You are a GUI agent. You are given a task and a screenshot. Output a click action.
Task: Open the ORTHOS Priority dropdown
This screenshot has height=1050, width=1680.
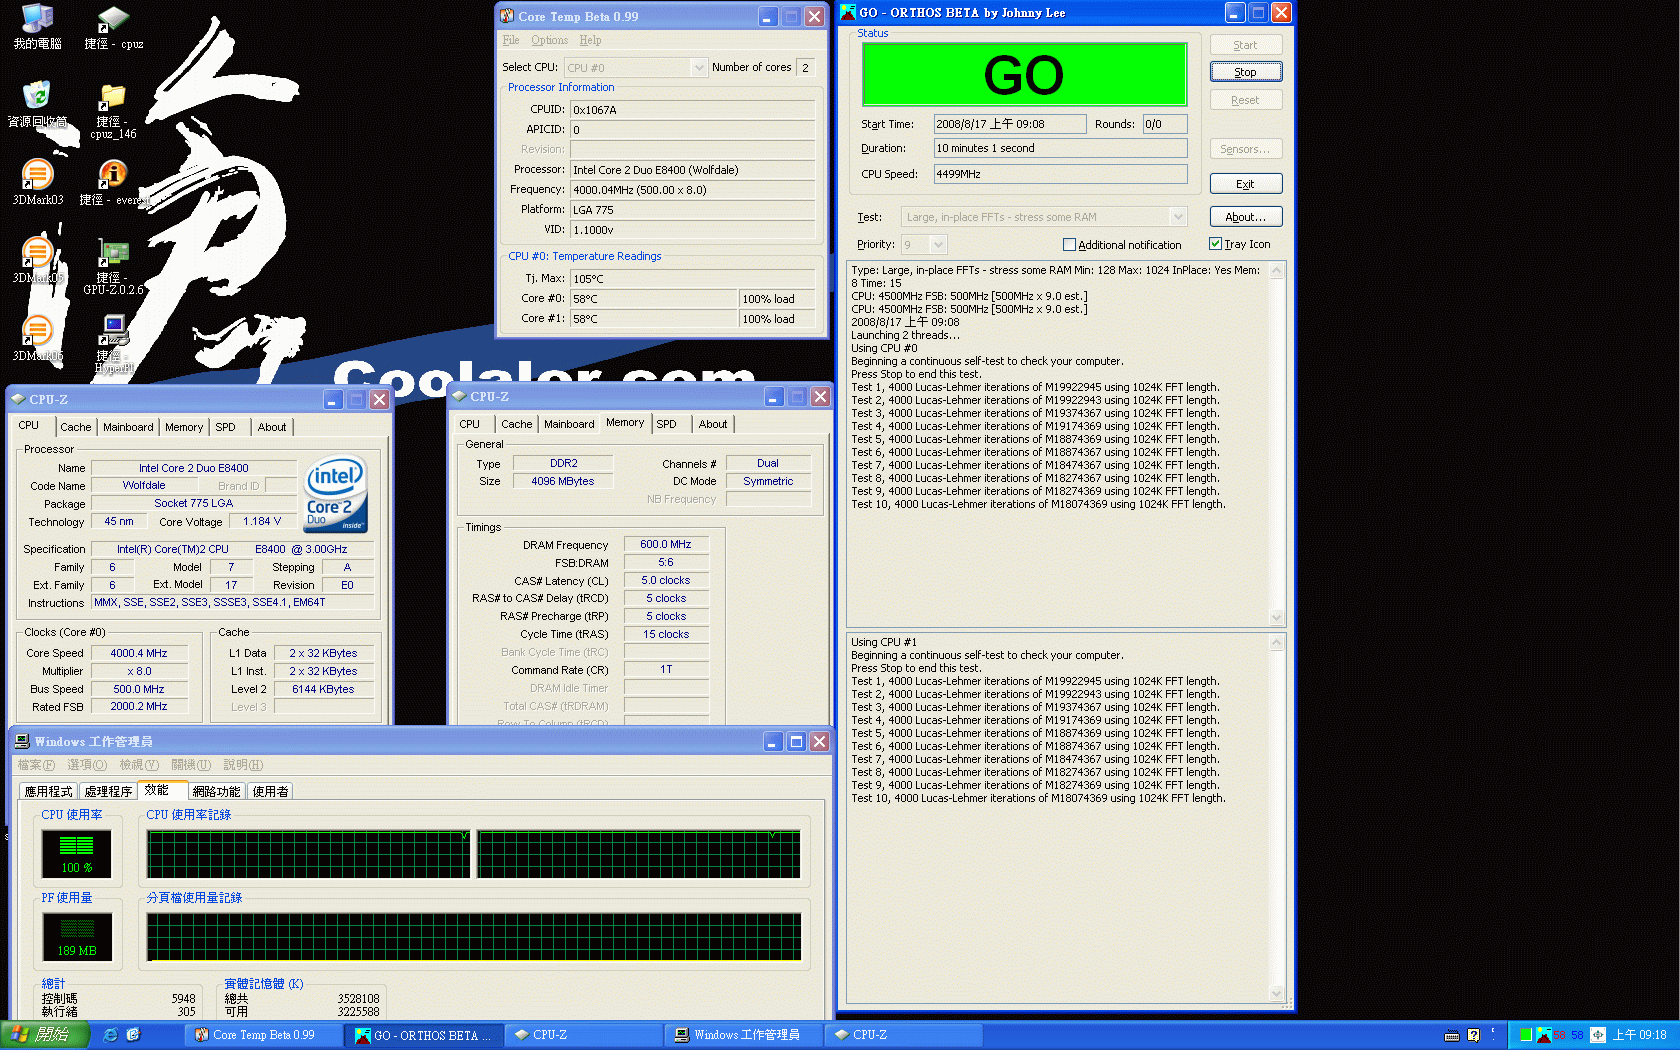(938, 245)
